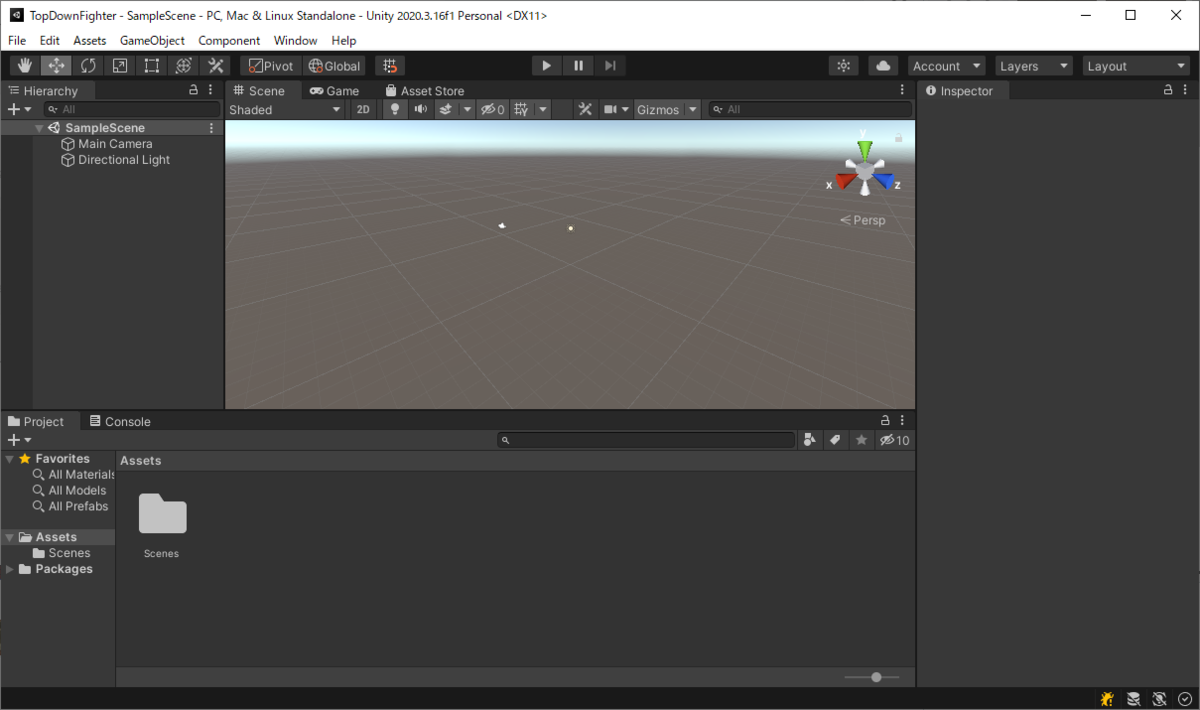Screen dimensions: 1200x710
Task: Select the Move tool
Action: coord(57,66)
